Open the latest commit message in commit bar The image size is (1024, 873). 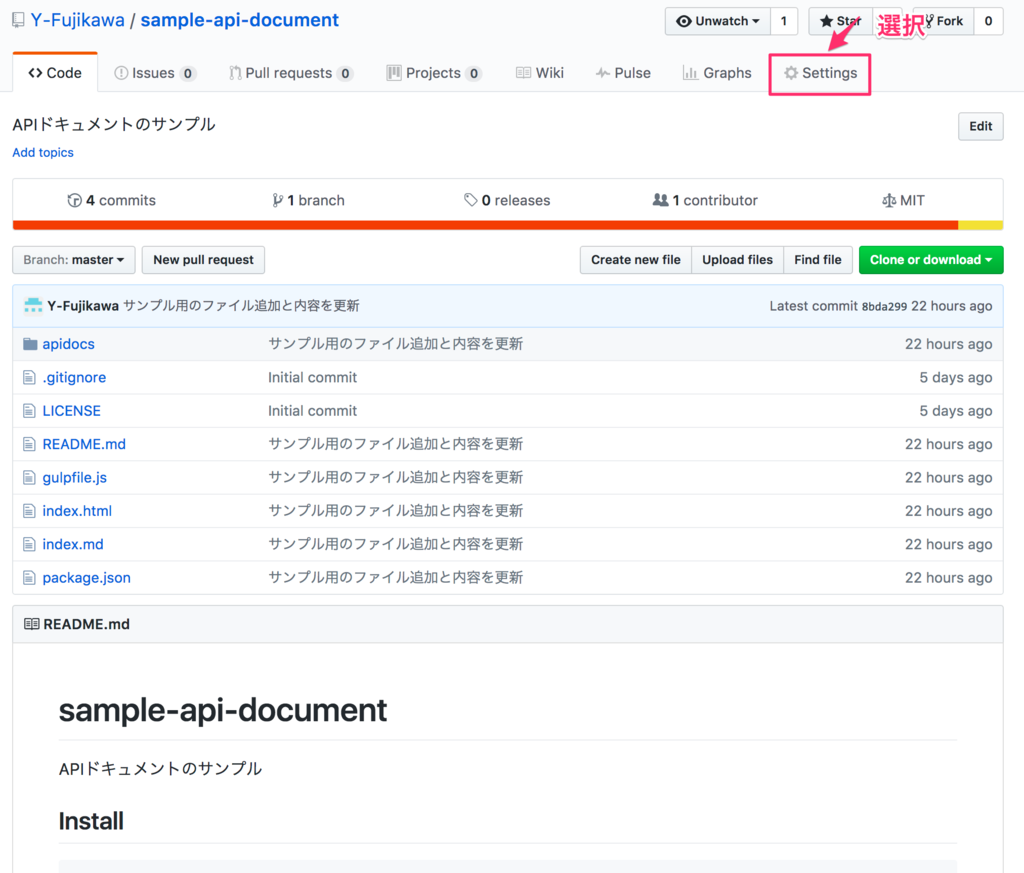click(x=241, y=306)
